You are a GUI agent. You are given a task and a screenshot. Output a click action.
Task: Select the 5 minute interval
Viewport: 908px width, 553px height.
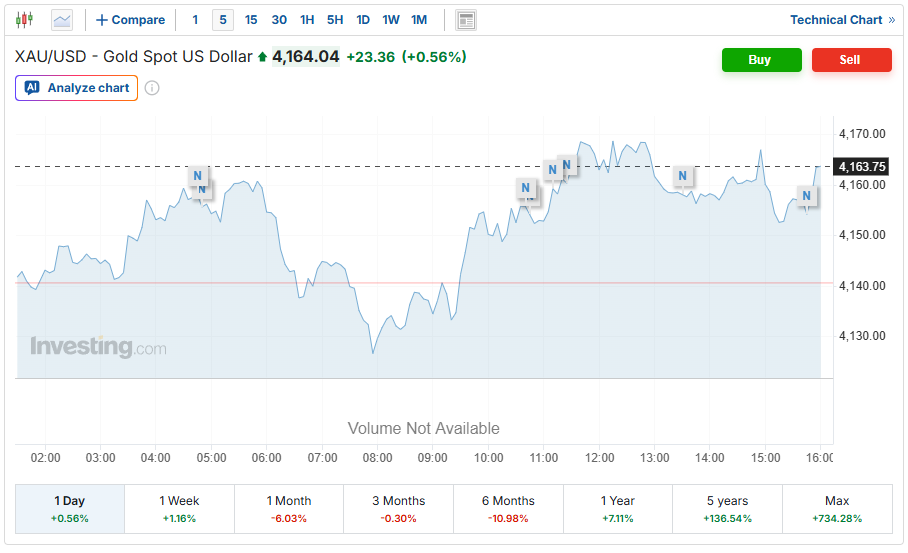[x=223, y=20]
